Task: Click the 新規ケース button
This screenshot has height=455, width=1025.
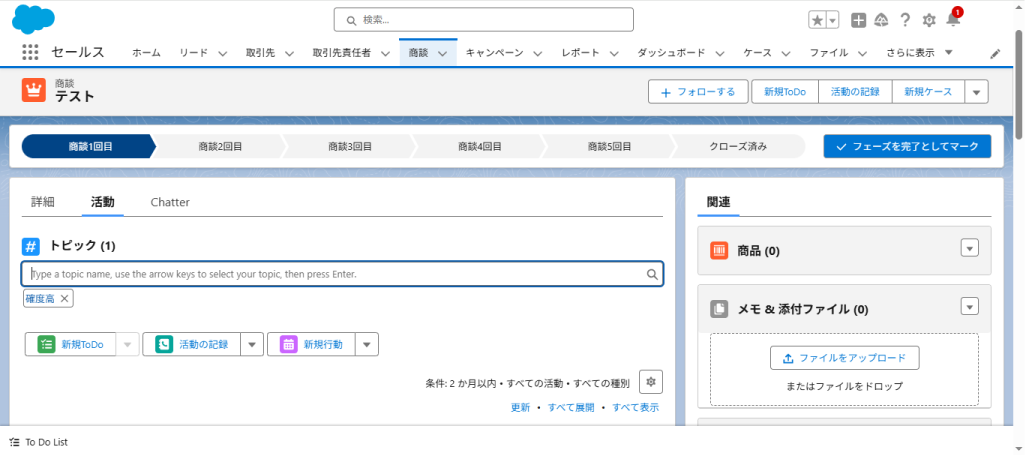Action: [928, 92]
